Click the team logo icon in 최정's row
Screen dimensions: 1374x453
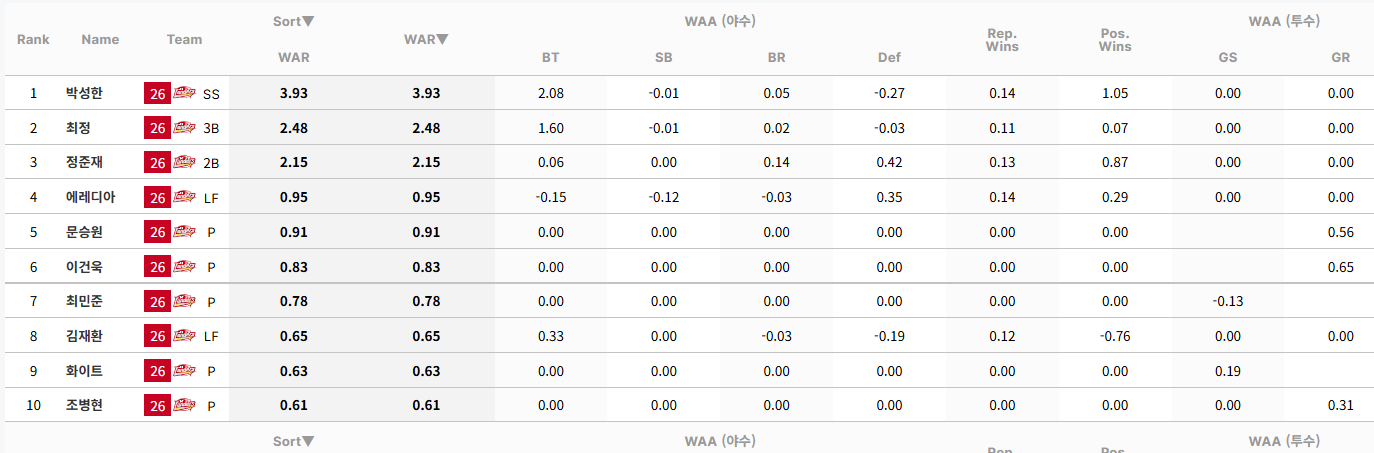185,128
